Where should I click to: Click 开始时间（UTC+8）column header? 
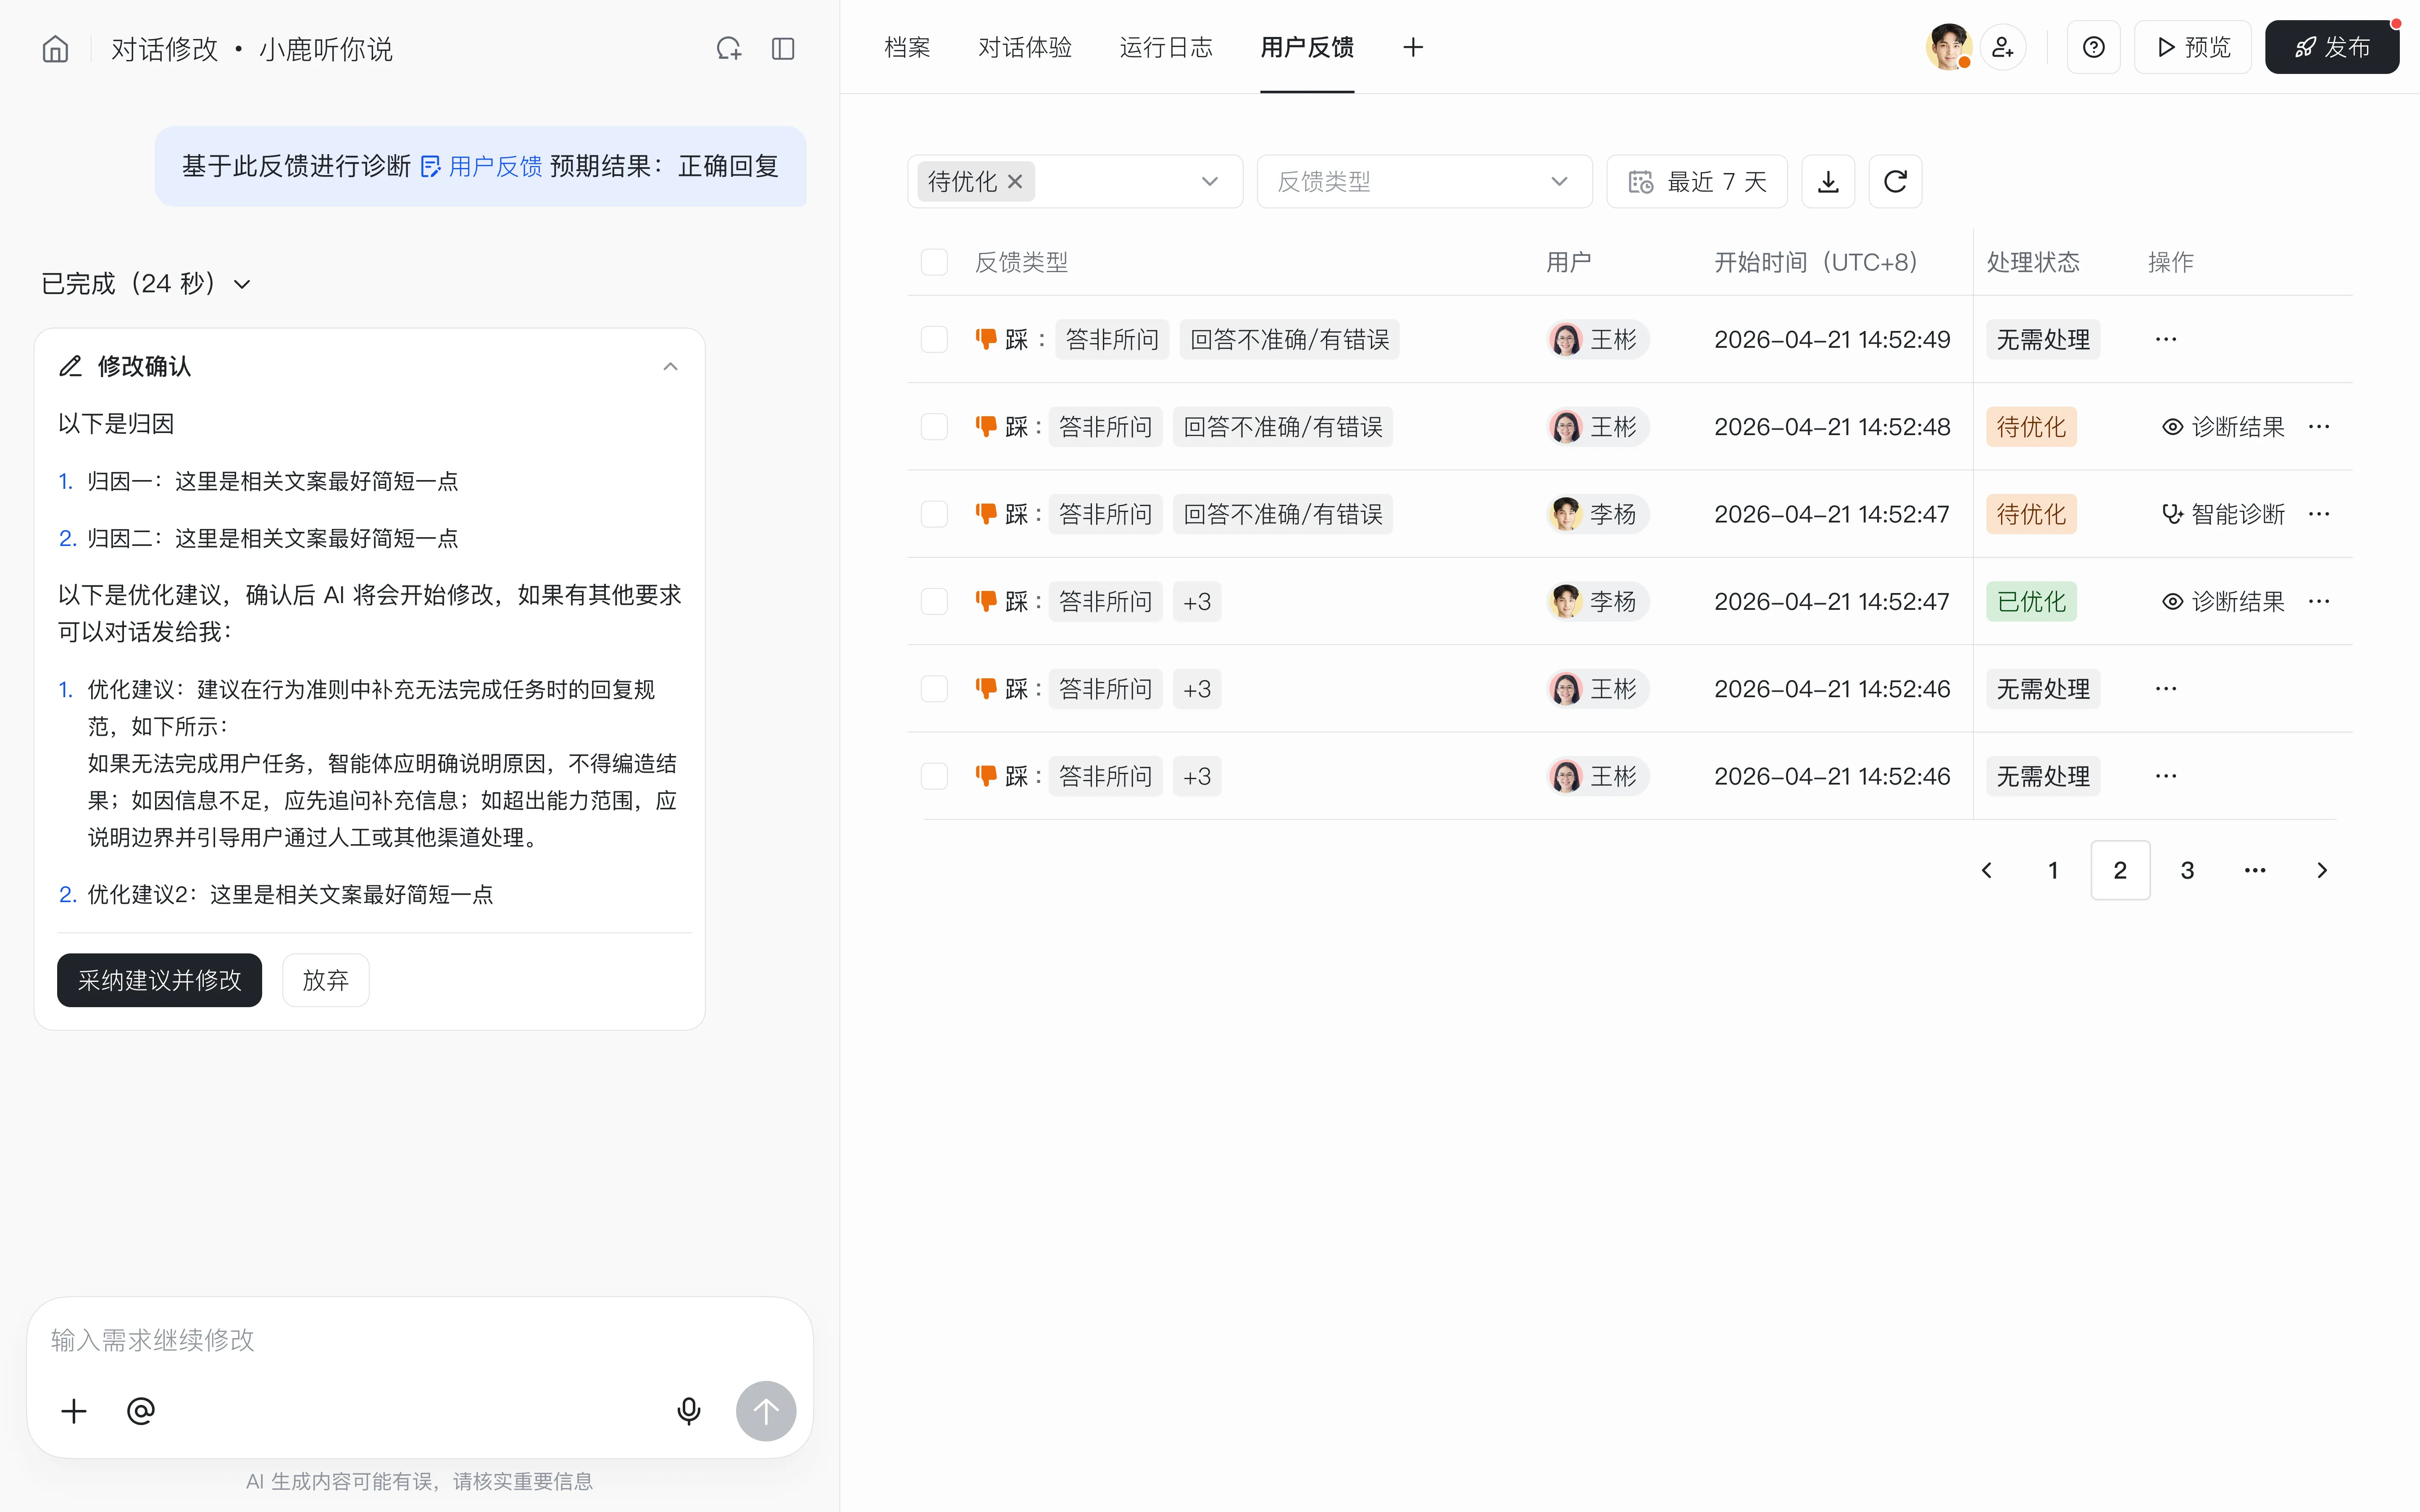tap(1815, 262)
